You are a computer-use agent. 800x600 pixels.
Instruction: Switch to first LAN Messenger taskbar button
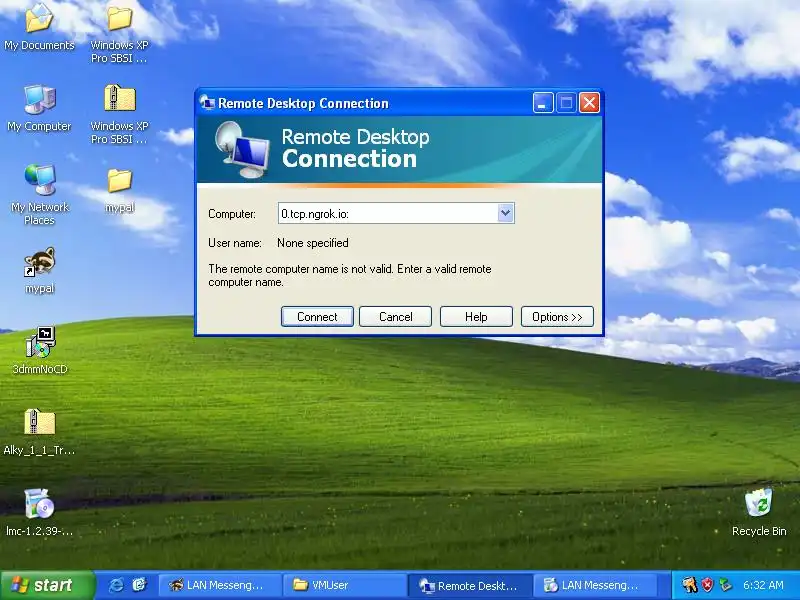[219, 585]
